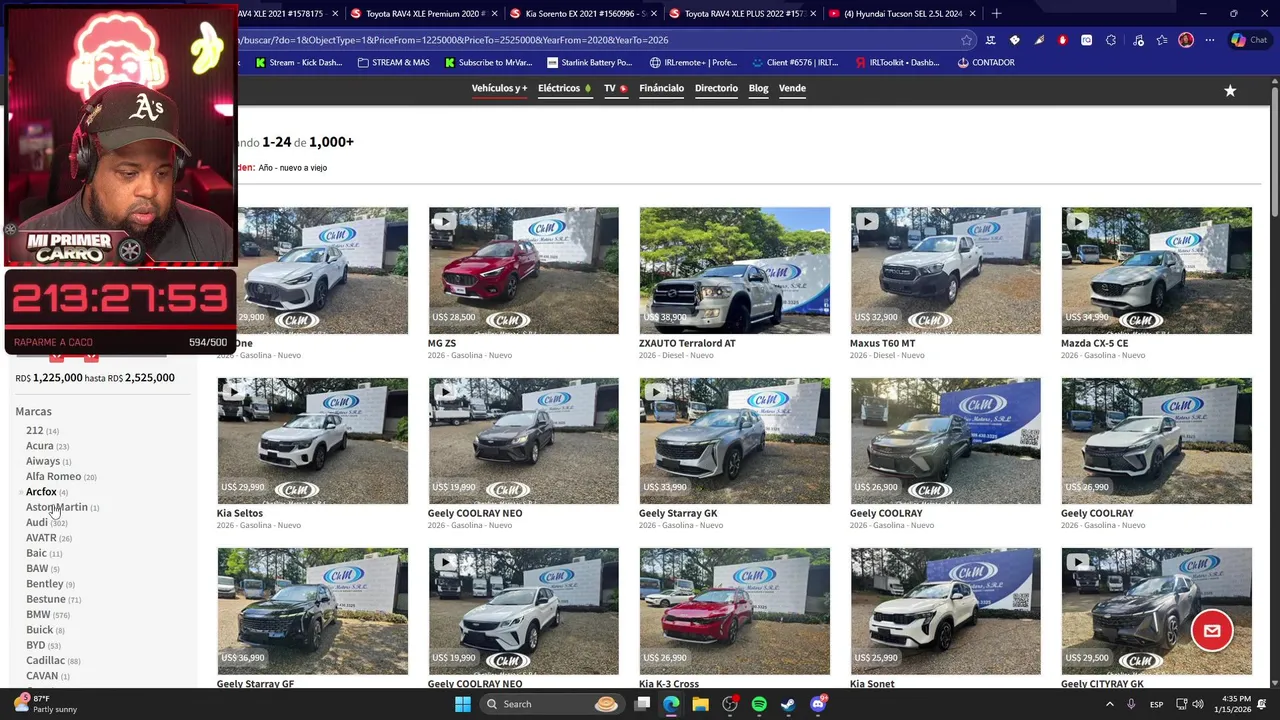
Task: Click Microsoft Edge taskbar icon
Action: 671,704
